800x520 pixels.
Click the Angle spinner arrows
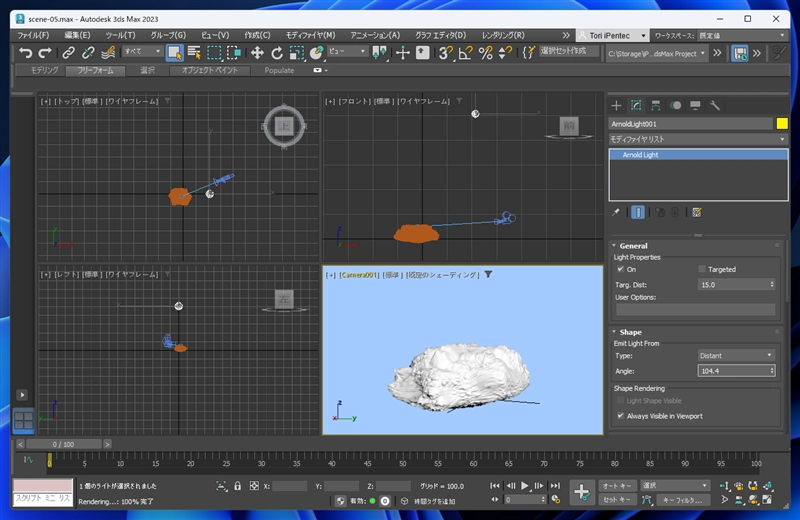[x=772, y=371]
